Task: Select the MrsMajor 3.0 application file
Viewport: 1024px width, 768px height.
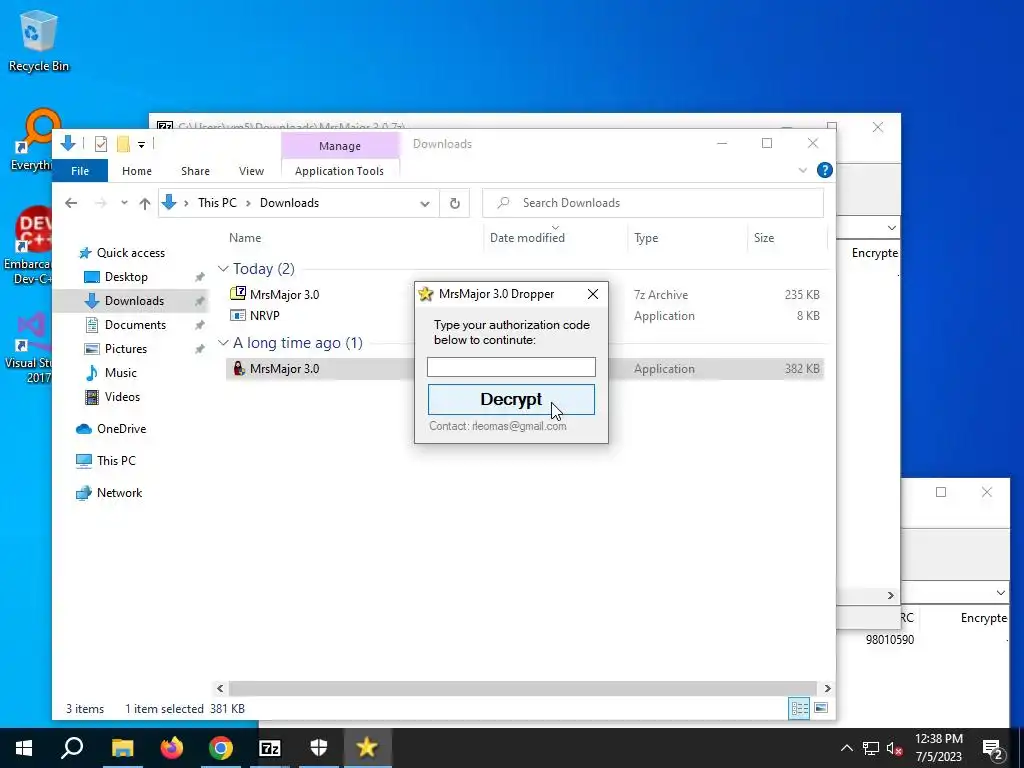Action: click(285, 369)
